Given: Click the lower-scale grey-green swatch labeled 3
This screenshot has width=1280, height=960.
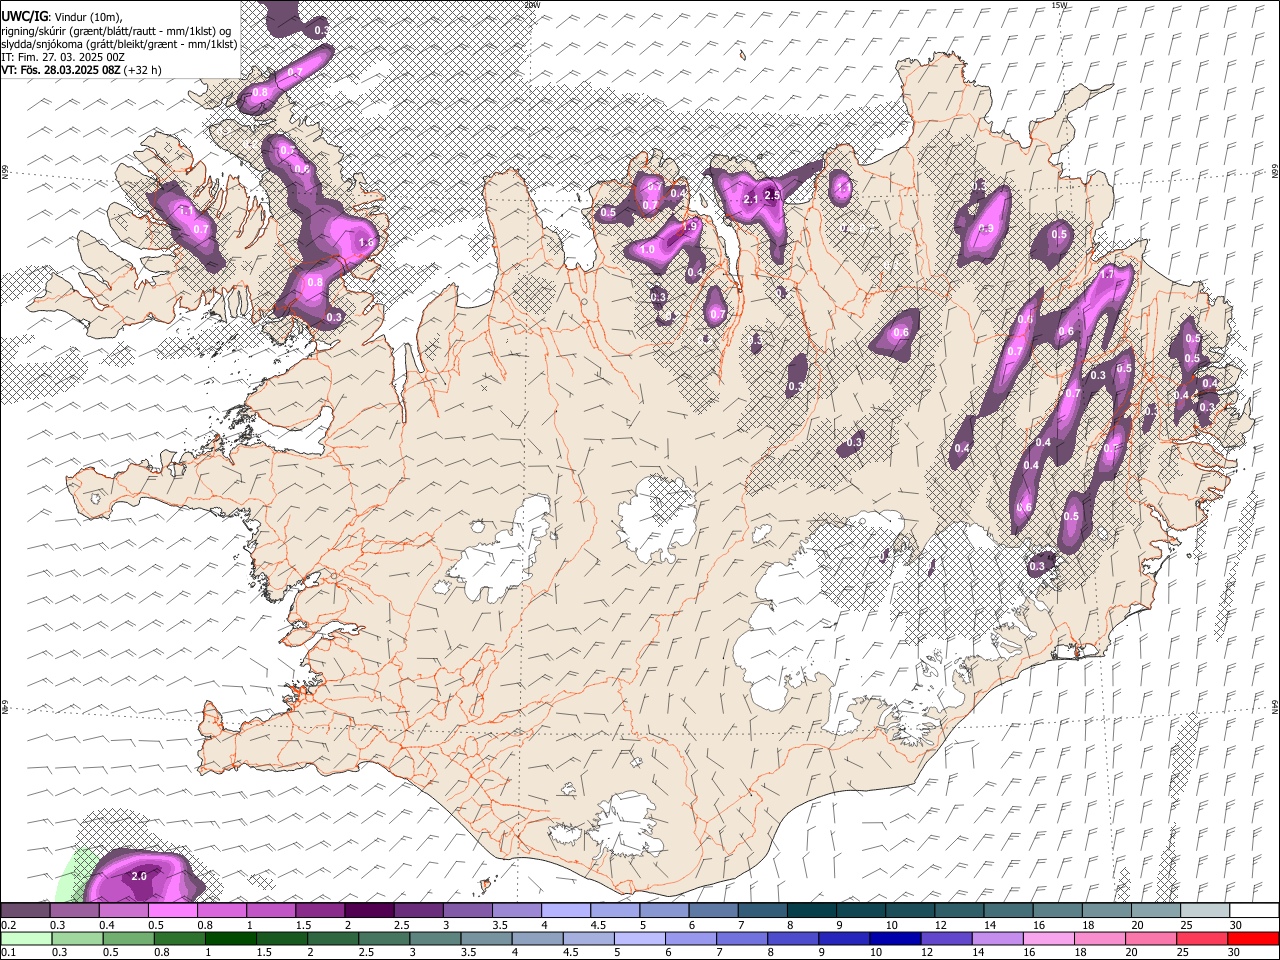Looking at the screenshot, I should coord(435,938).
